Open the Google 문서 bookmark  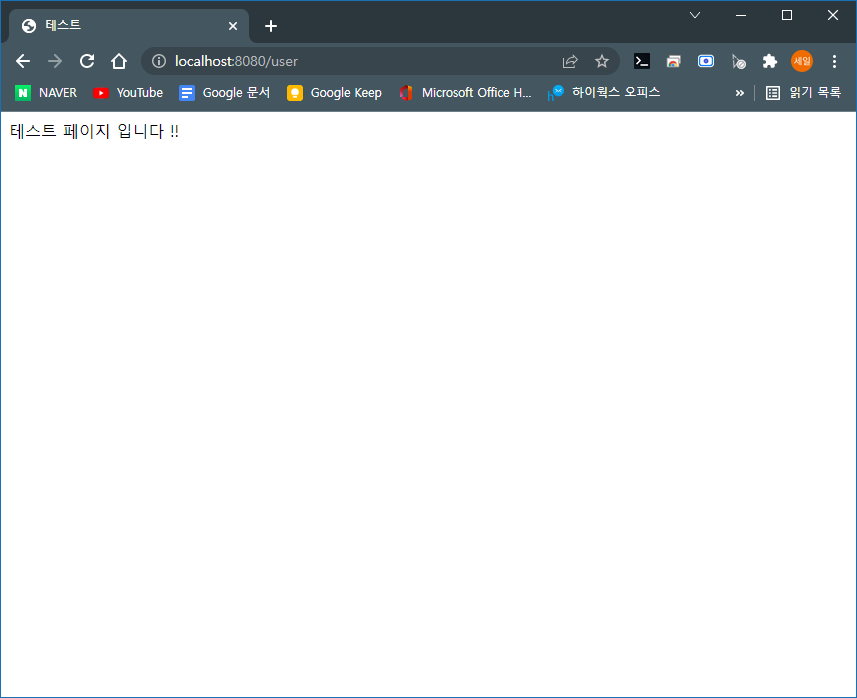point(225,93)
